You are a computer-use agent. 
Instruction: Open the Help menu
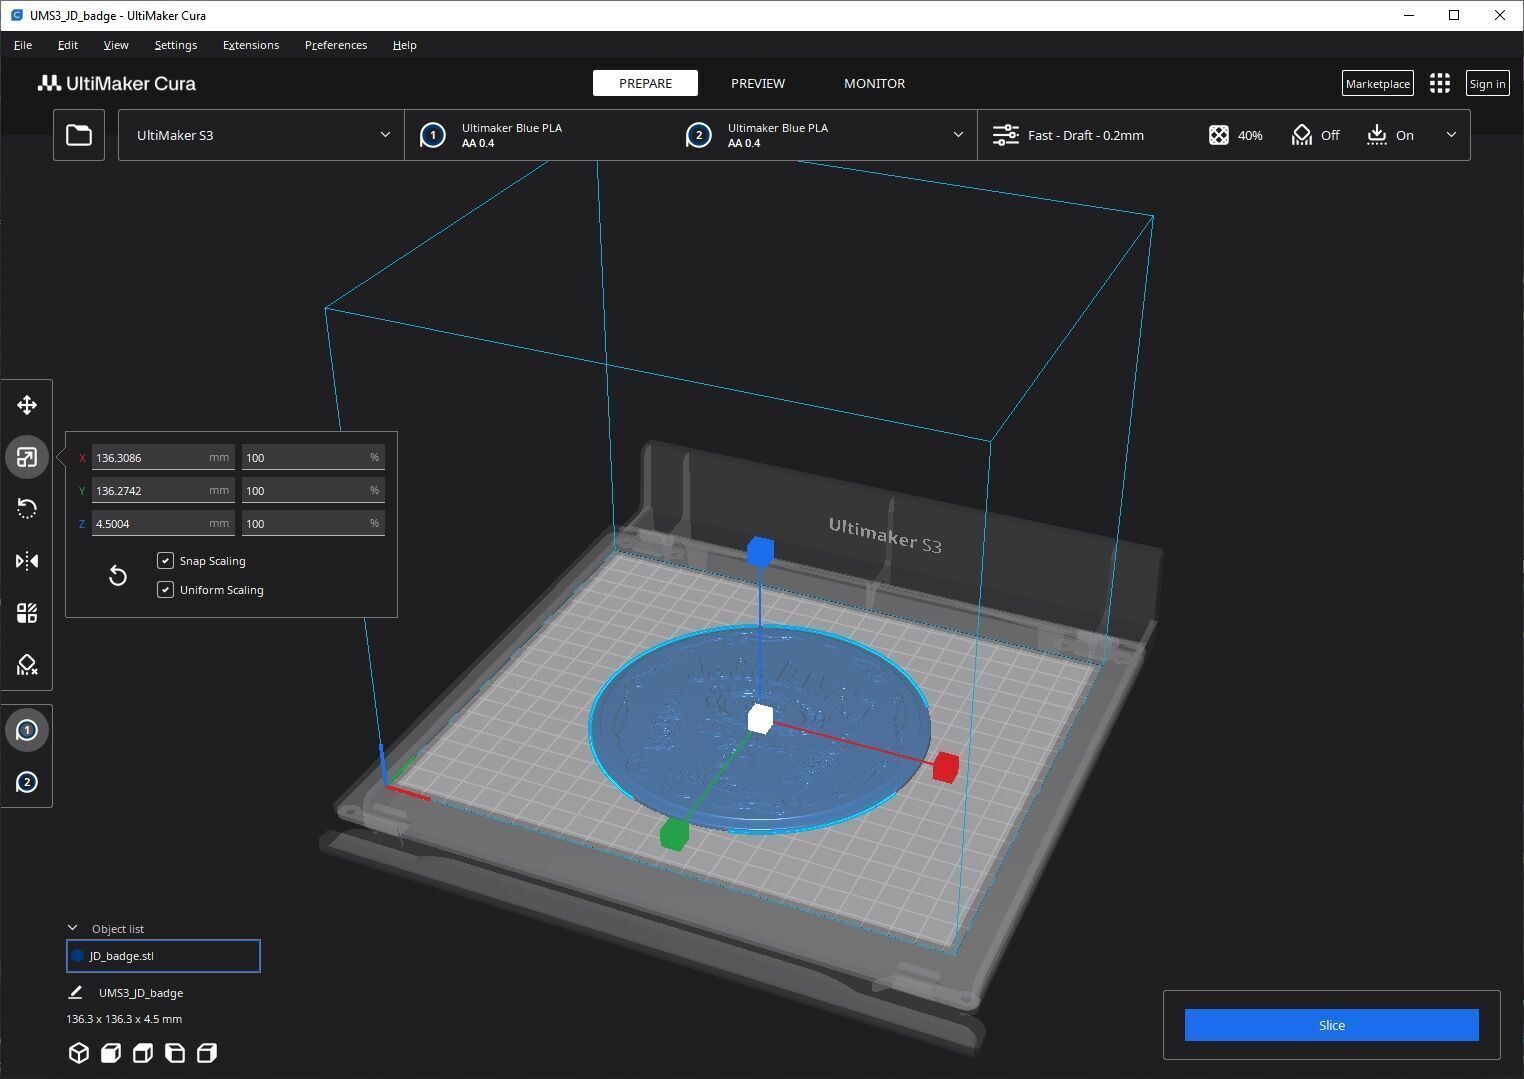click(405, 45)
